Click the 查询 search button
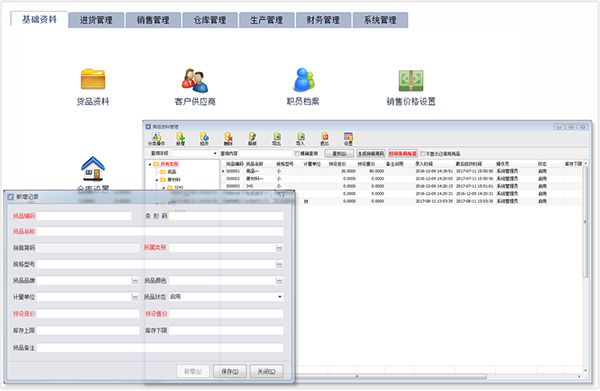Screen dimensions: 600x391 tap(339, 153)
